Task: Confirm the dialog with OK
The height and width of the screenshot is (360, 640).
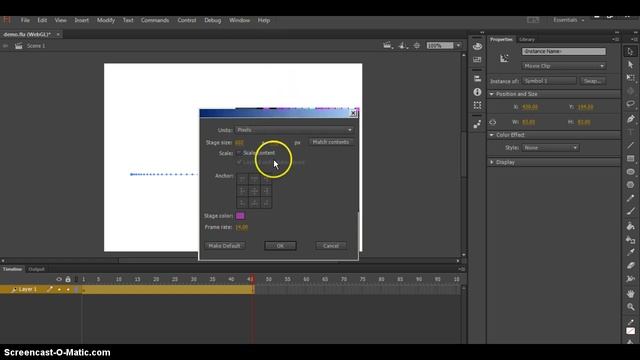Action: 280,246
